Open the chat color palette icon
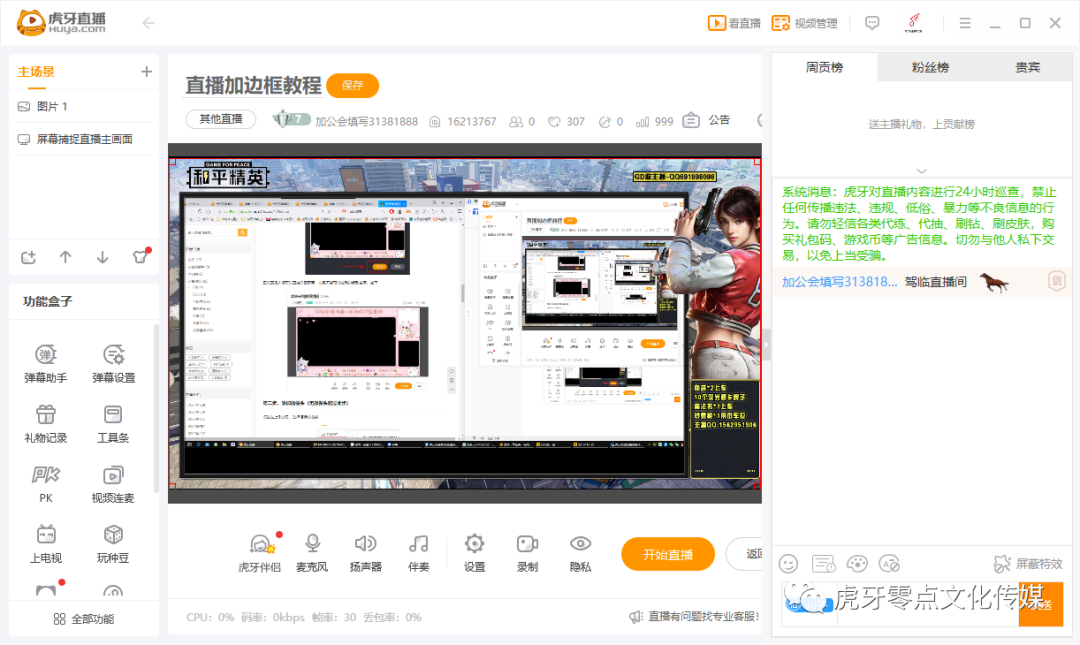This screenshot has height=645, width=1080. tap(857, 564)
